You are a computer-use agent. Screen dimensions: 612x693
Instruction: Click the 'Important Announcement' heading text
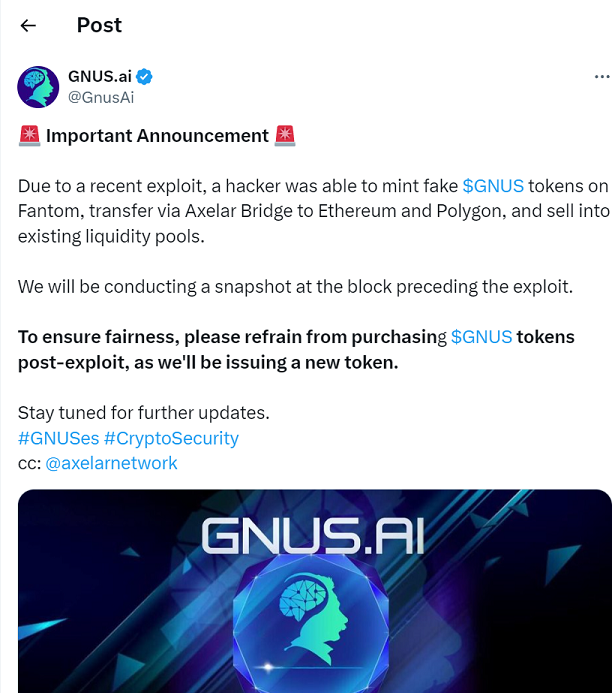coord(157,136)
